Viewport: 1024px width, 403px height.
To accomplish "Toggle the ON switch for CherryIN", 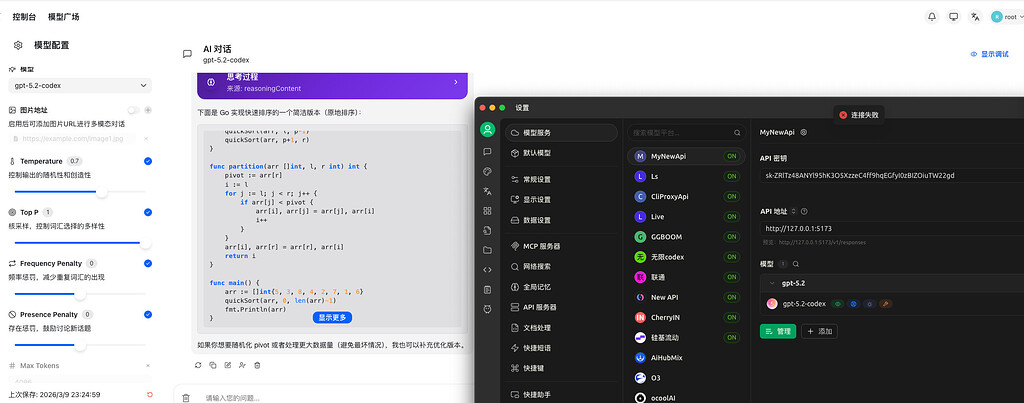I will coord(731,317).
